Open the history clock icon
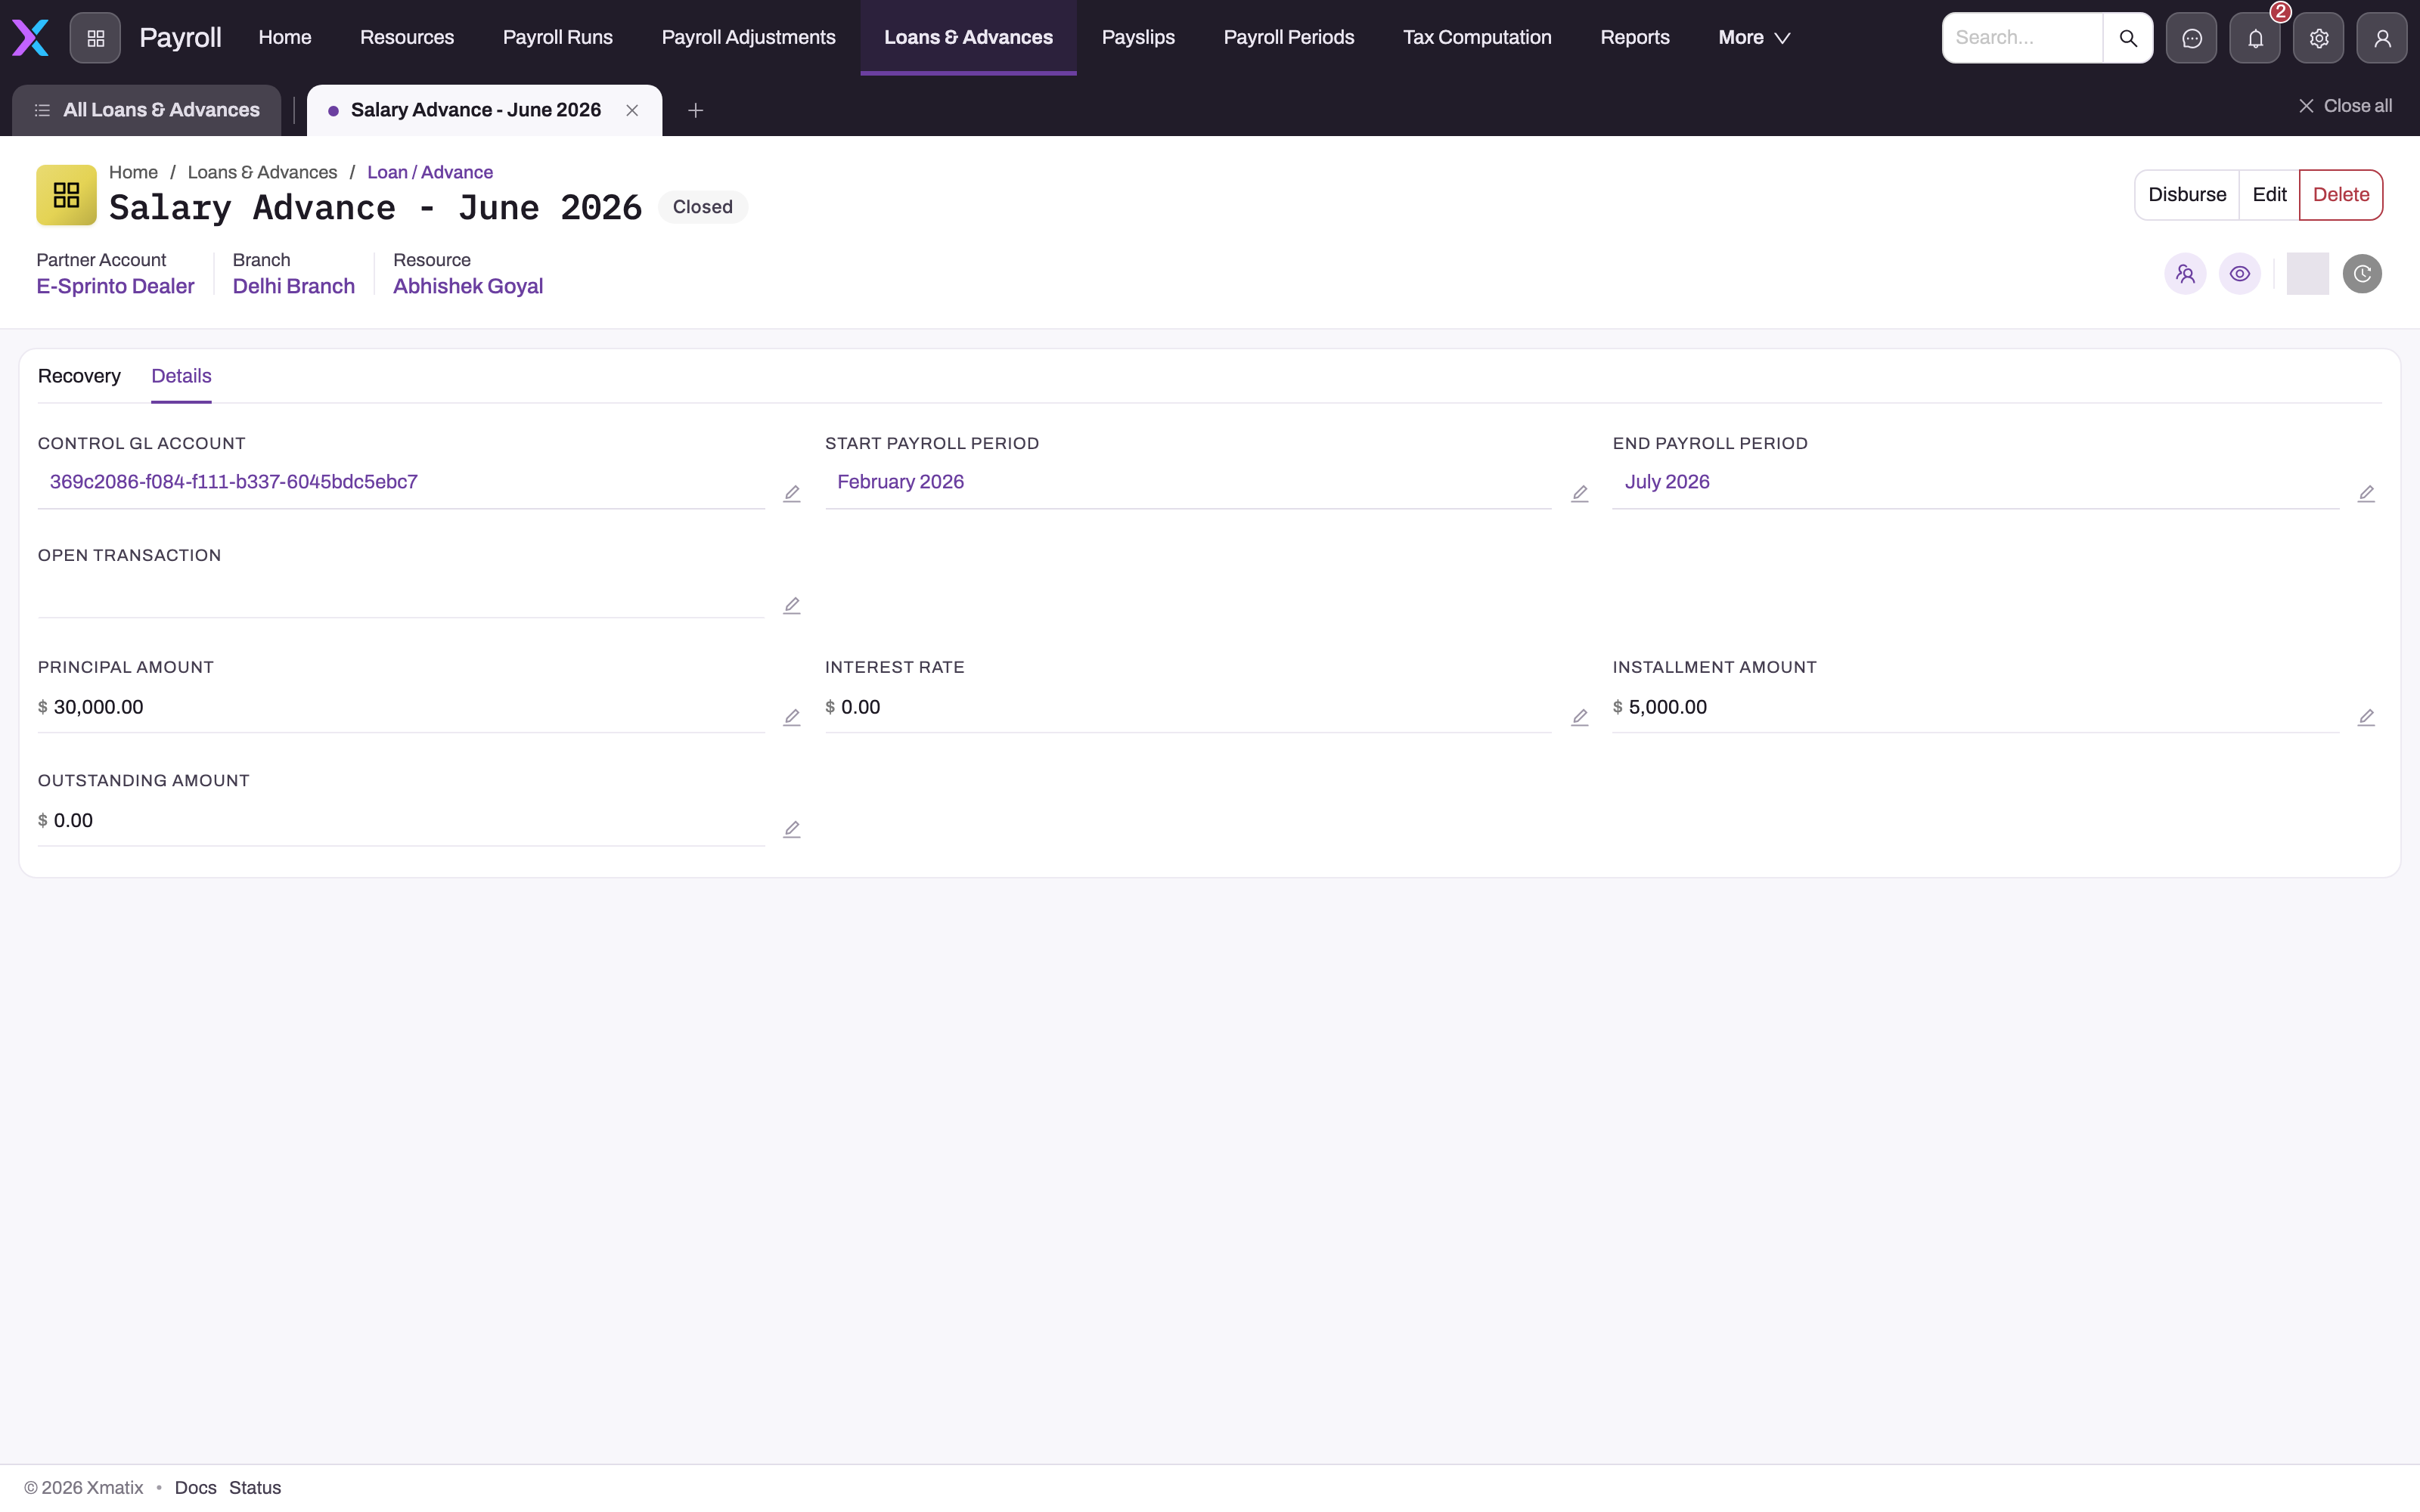The height and width of the screenshot is (1512, 2420). click(2362, 274)
